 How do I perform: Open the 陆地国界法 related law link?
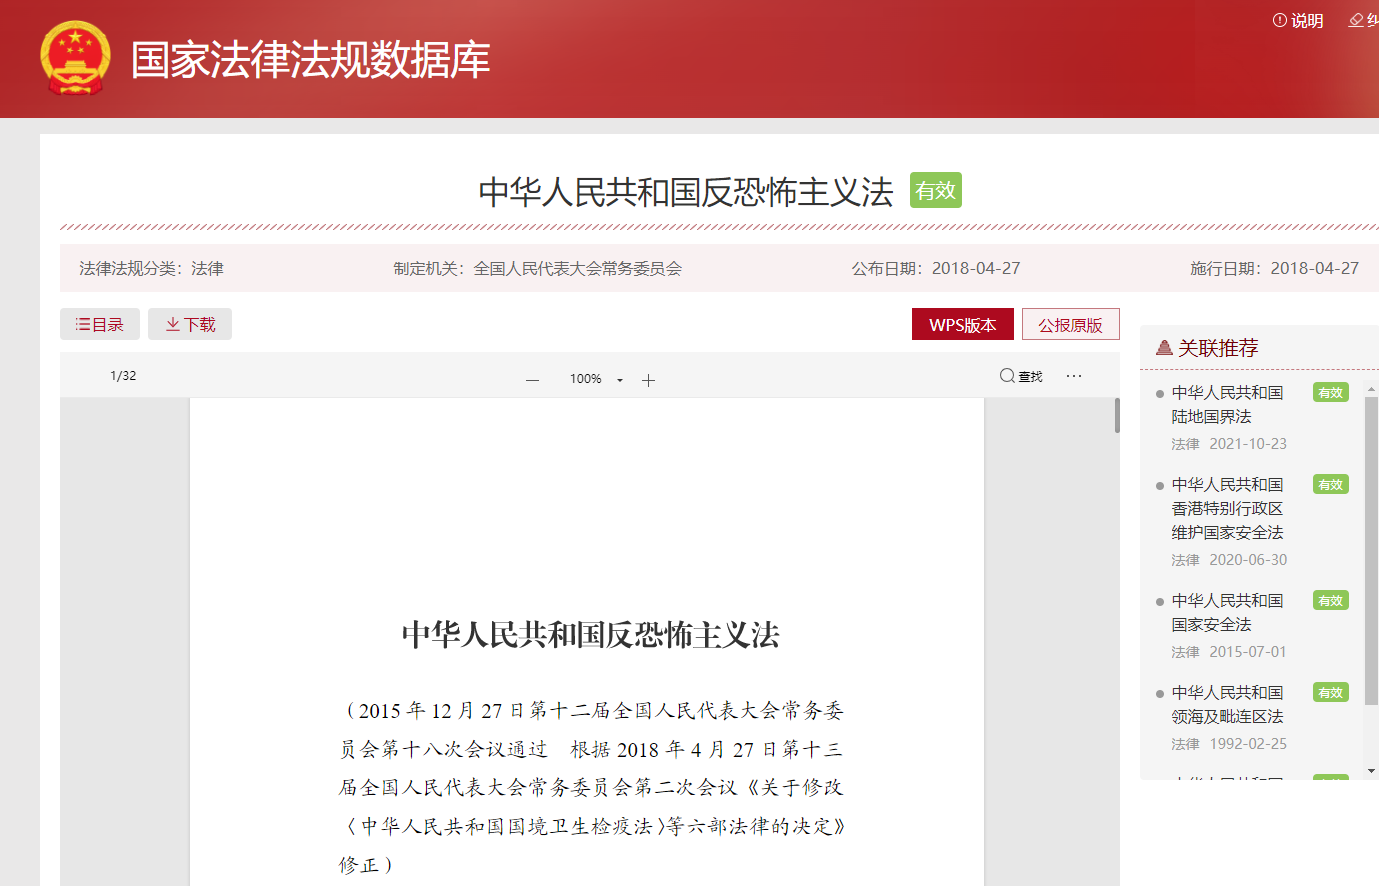1226,404
